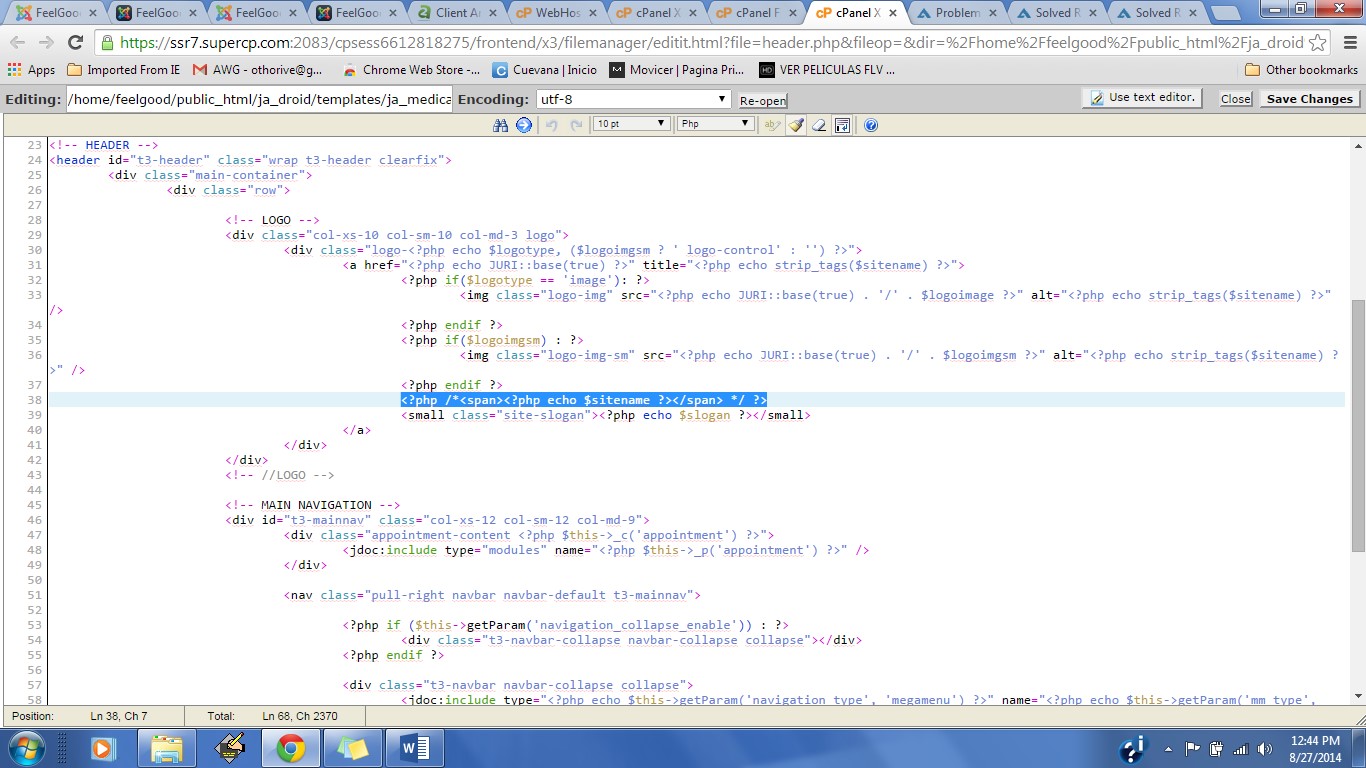This screenshot has height=768, width=1366.
Task: Open Windows Media Player from the taskbar
Action: point(103,748)
